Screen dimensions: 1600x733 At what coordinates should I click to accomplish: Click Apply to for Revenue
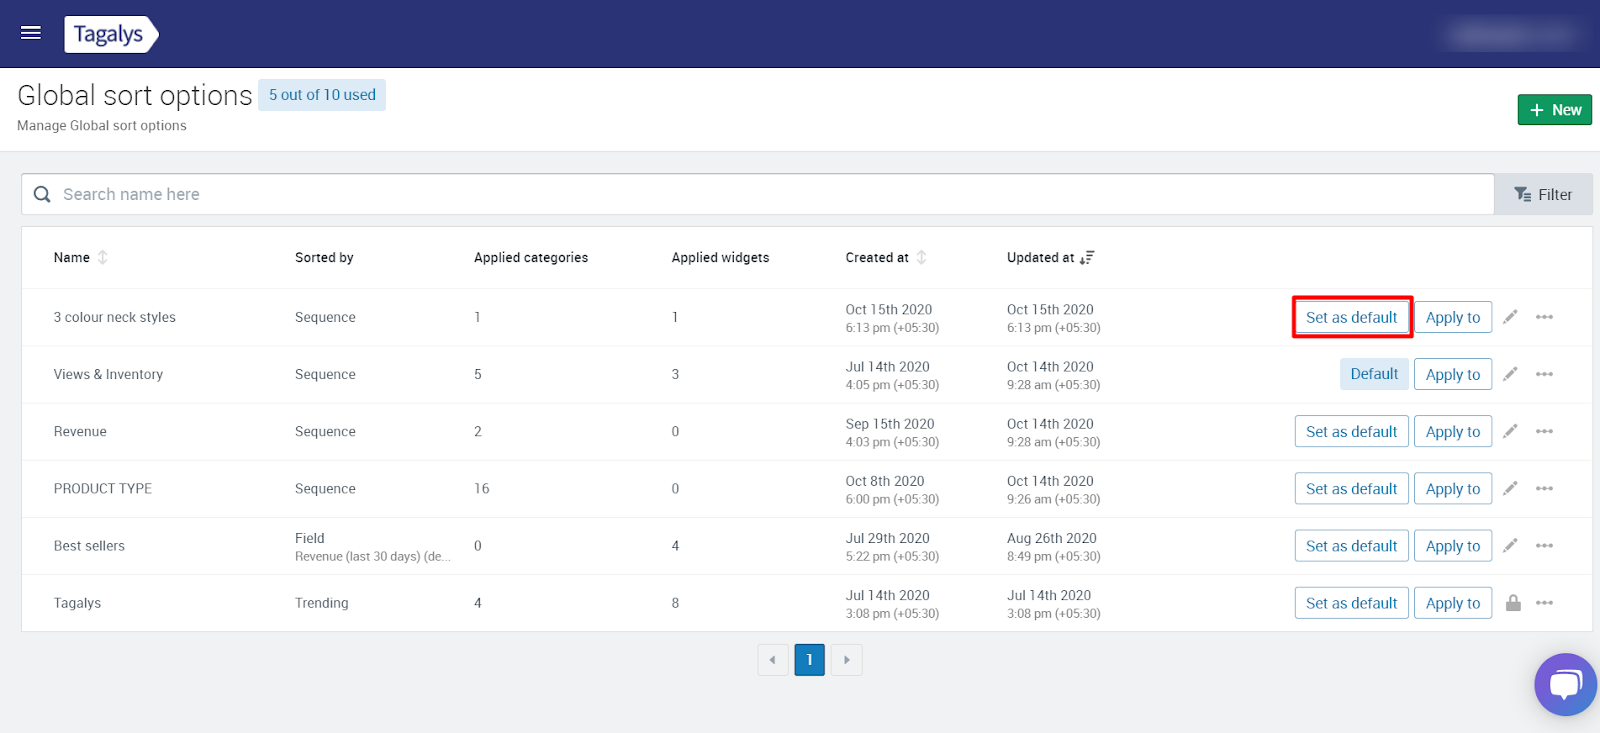pos(1453,431)
